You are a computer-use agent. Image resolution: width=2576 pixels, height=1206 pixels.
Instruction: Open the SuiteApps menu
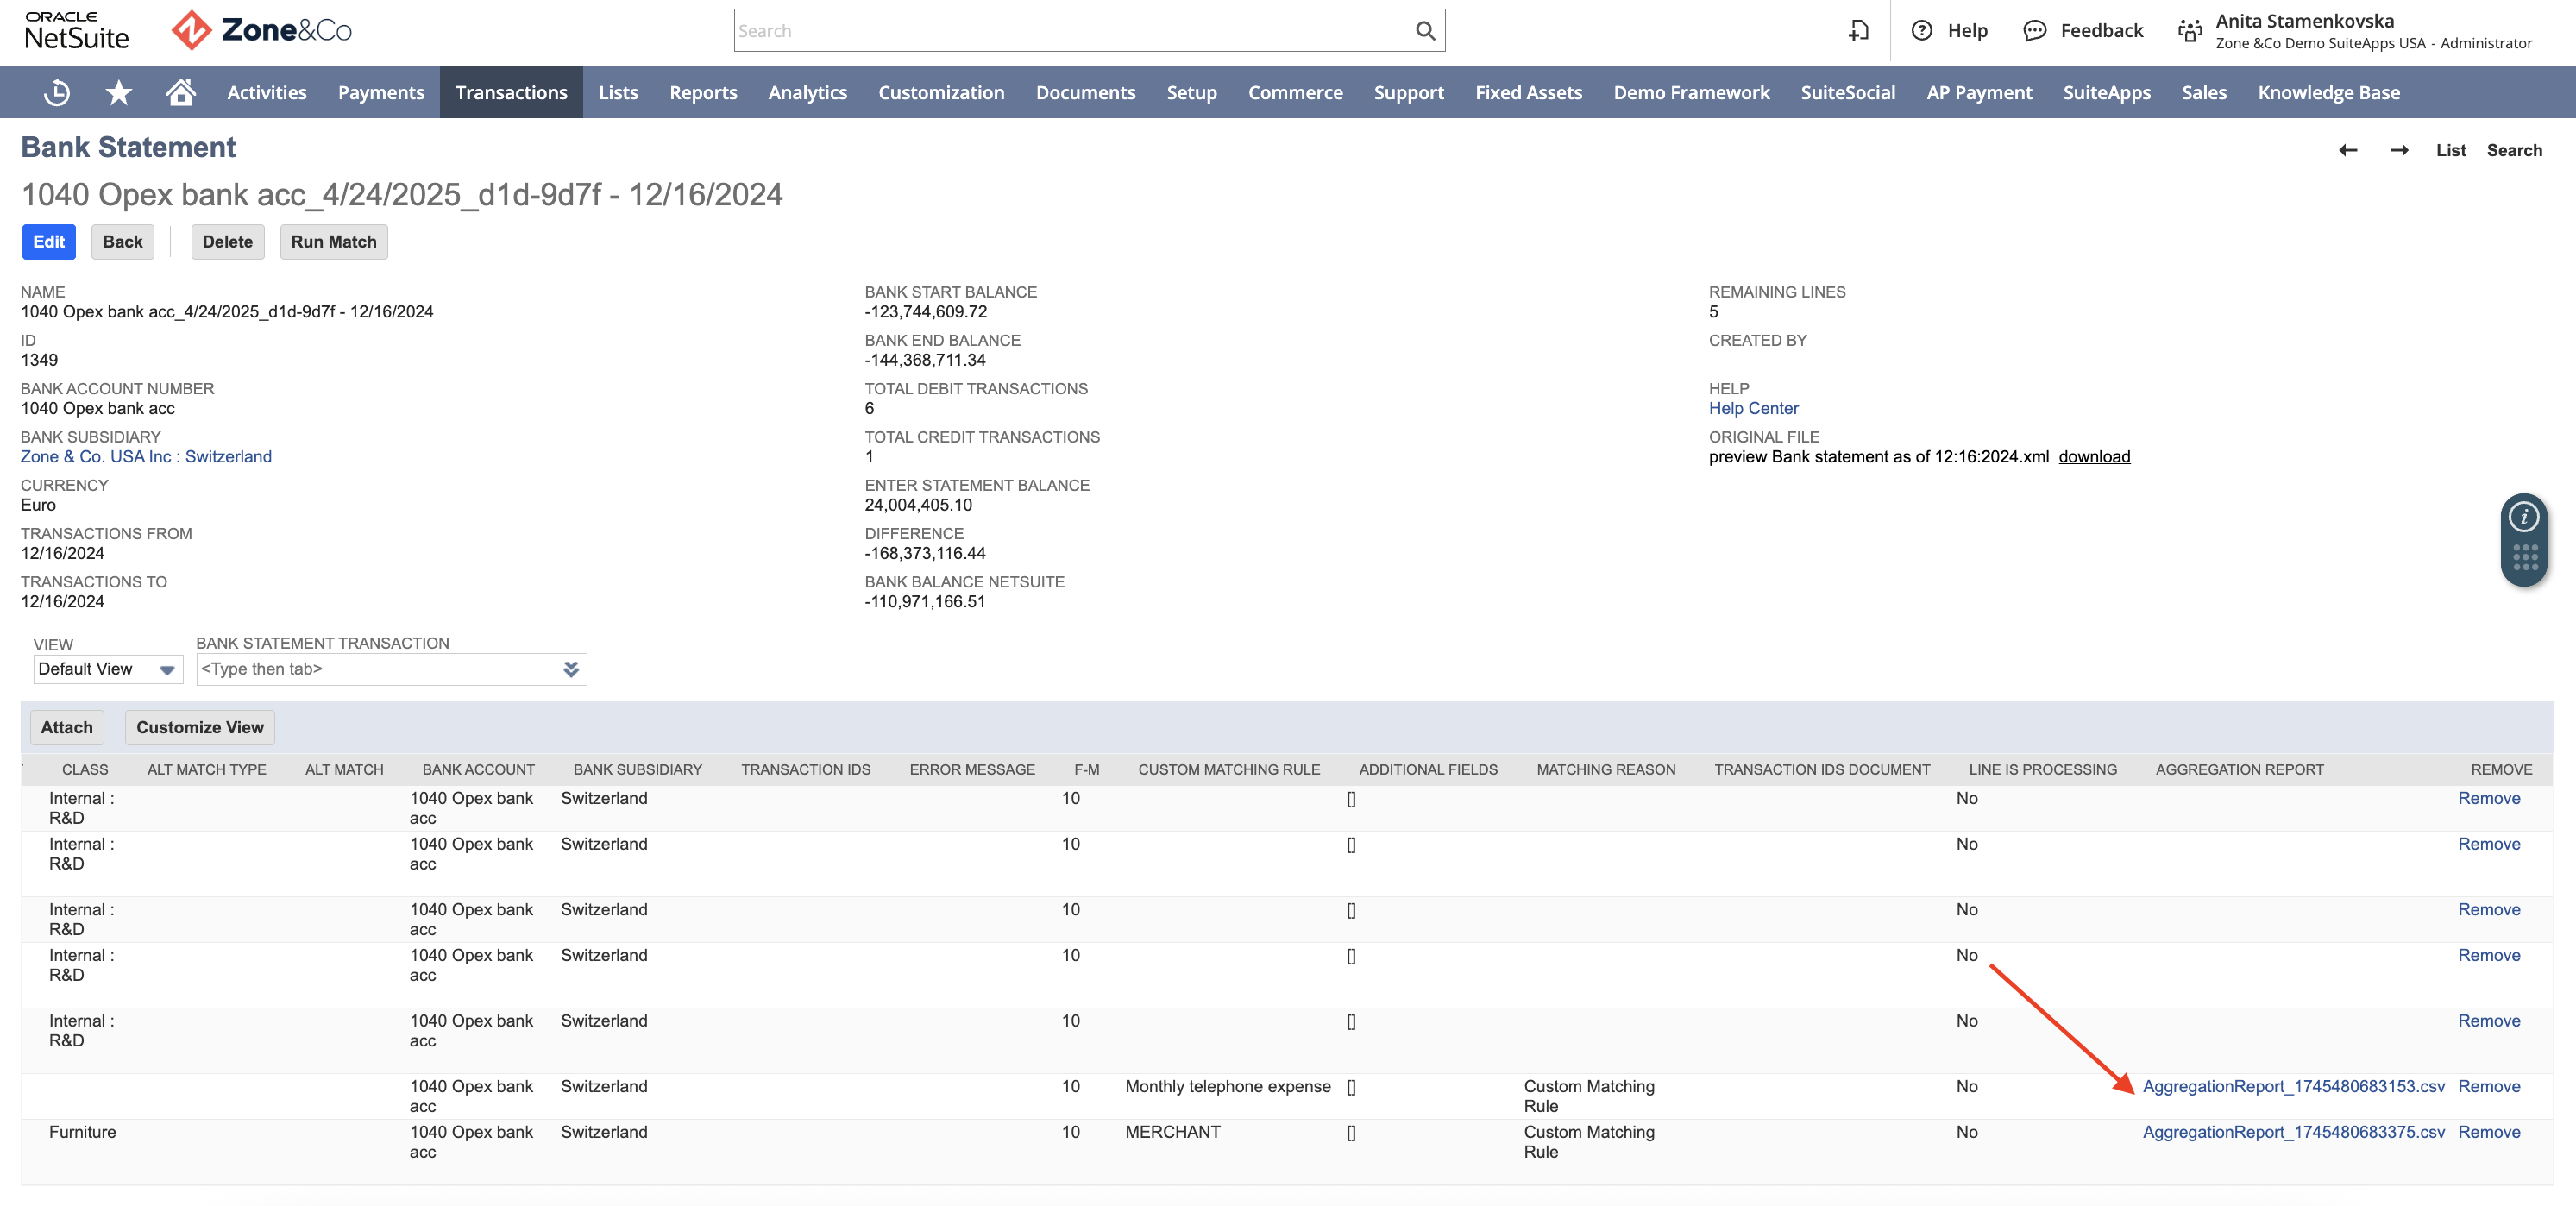pos(2106,92)
